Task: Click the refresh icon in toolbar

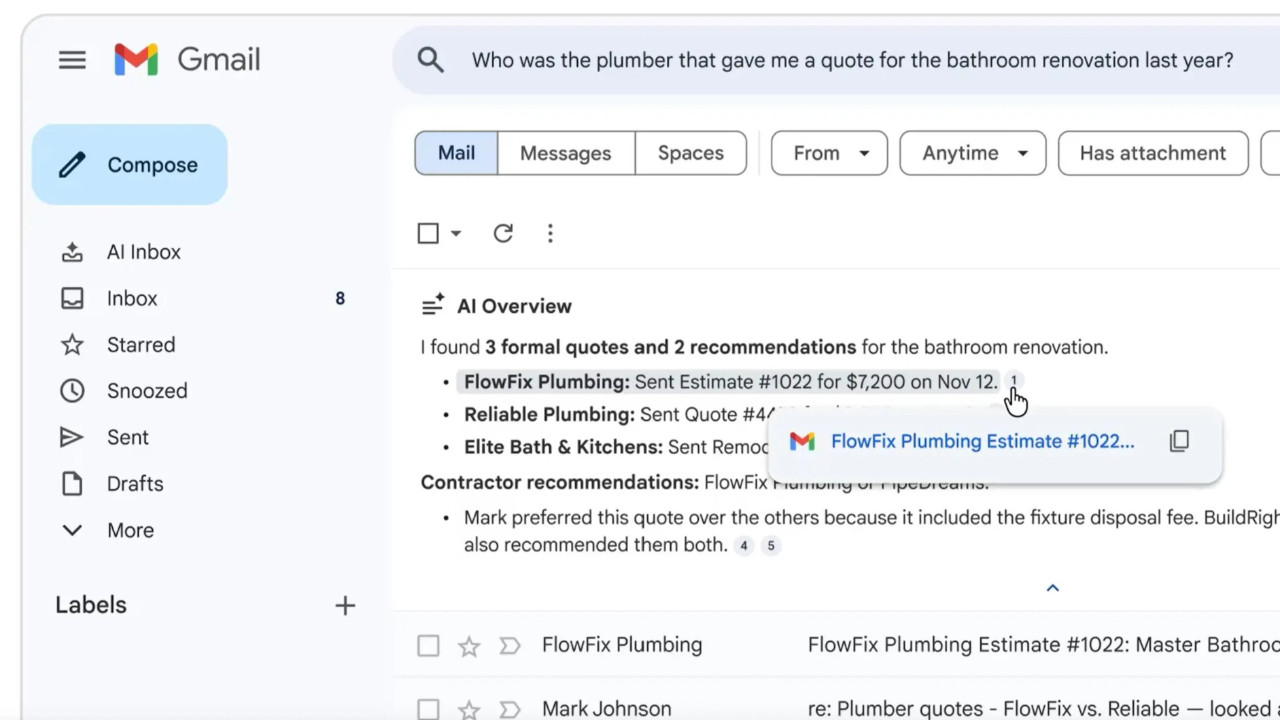Action: click(503, 233)
